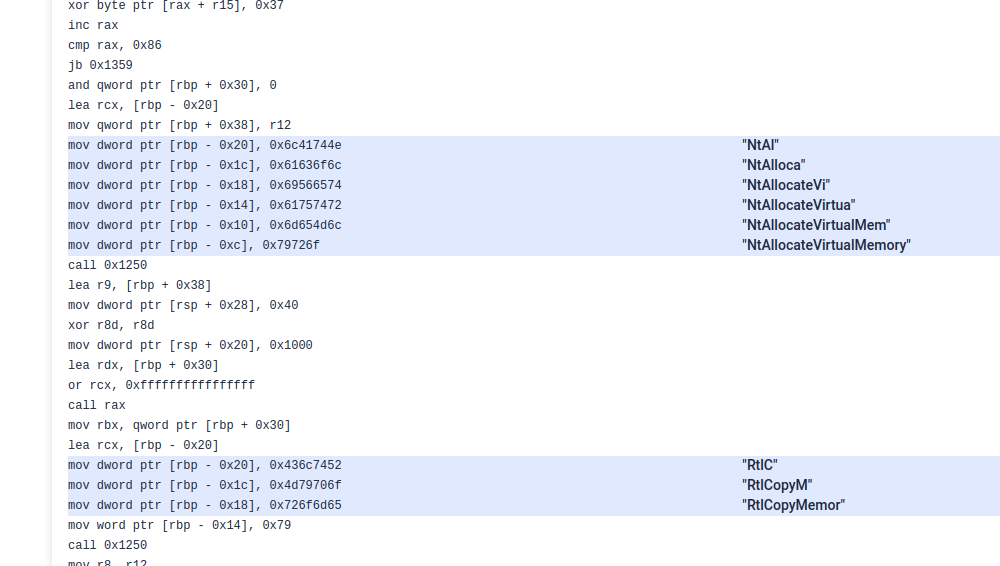Click 'and qword ptr [rbp + 0x30], 0' line

pos(172,85)
